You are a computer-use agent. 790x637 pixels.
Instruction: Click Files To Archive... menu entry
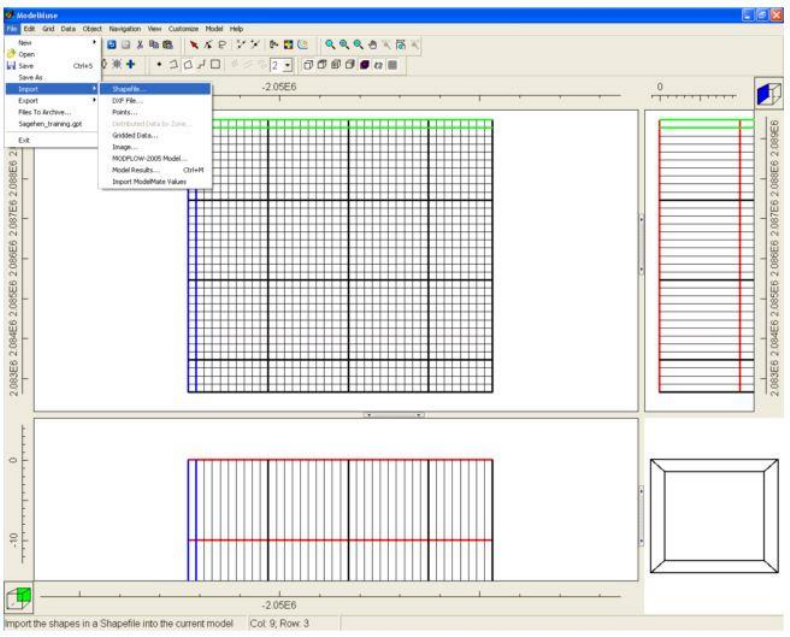tap(52, 112)
